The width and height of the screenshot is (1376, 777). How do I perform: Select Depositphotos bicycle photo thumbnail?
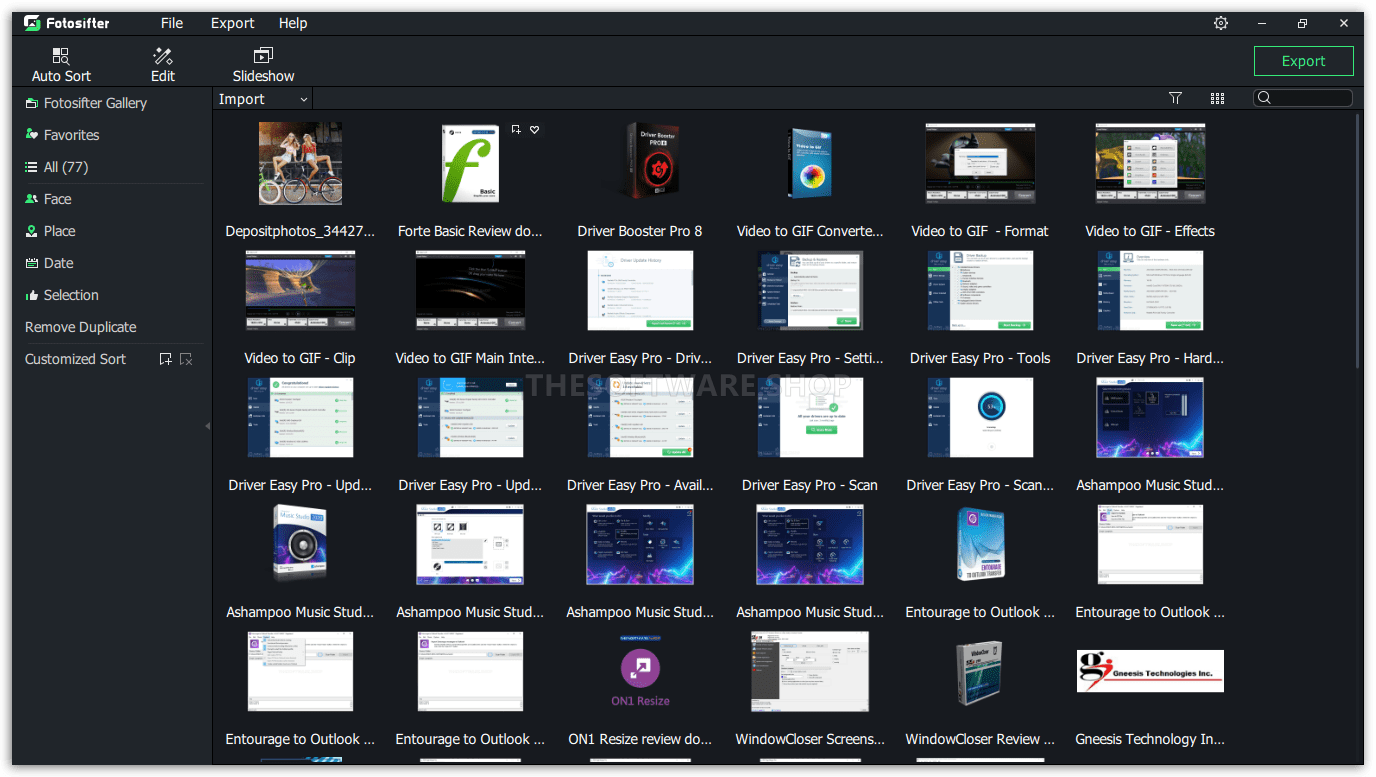pos(300,163)
